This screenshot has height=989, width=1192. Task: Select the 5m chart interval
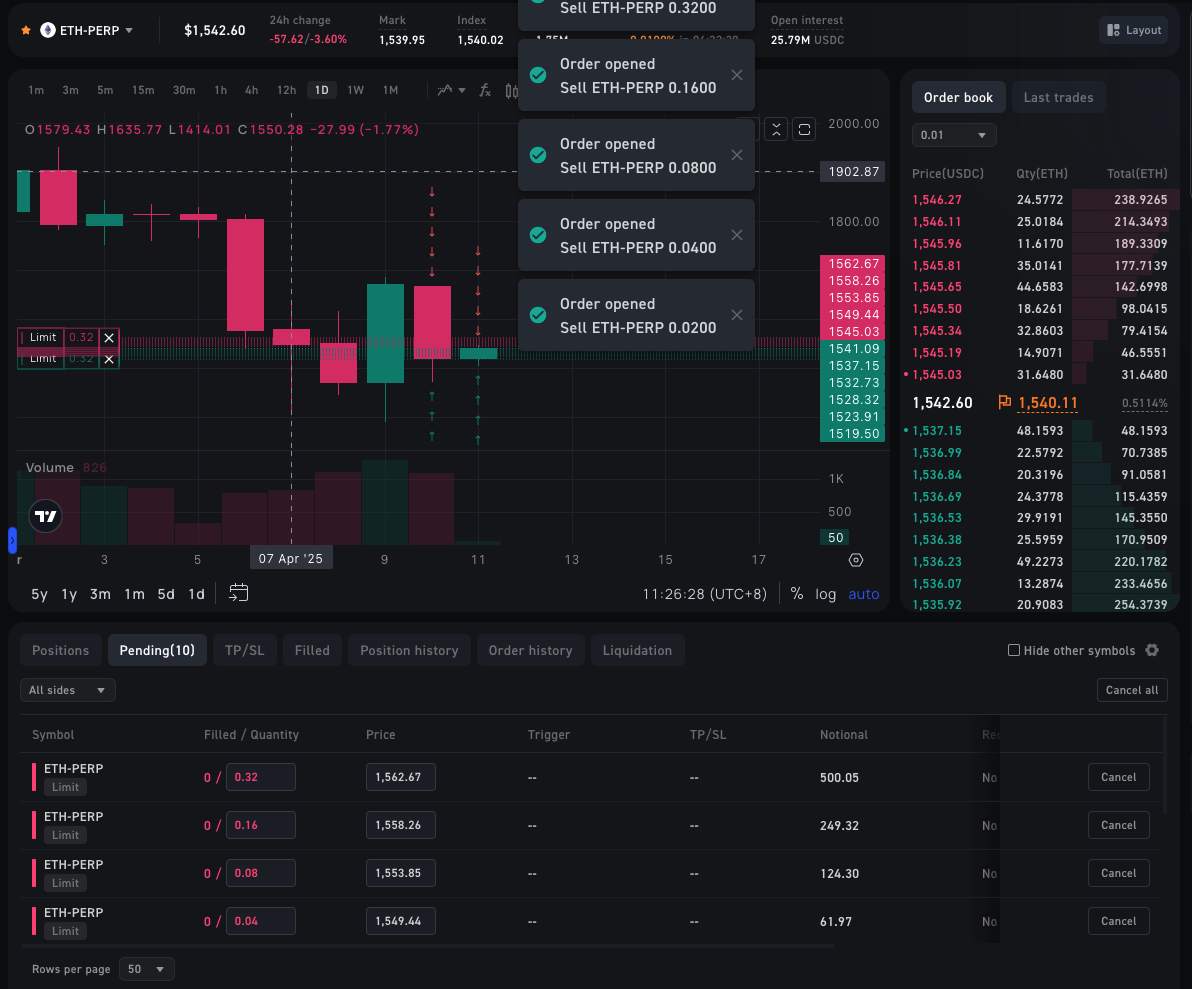pyautogui.click(x=105, y=90)
